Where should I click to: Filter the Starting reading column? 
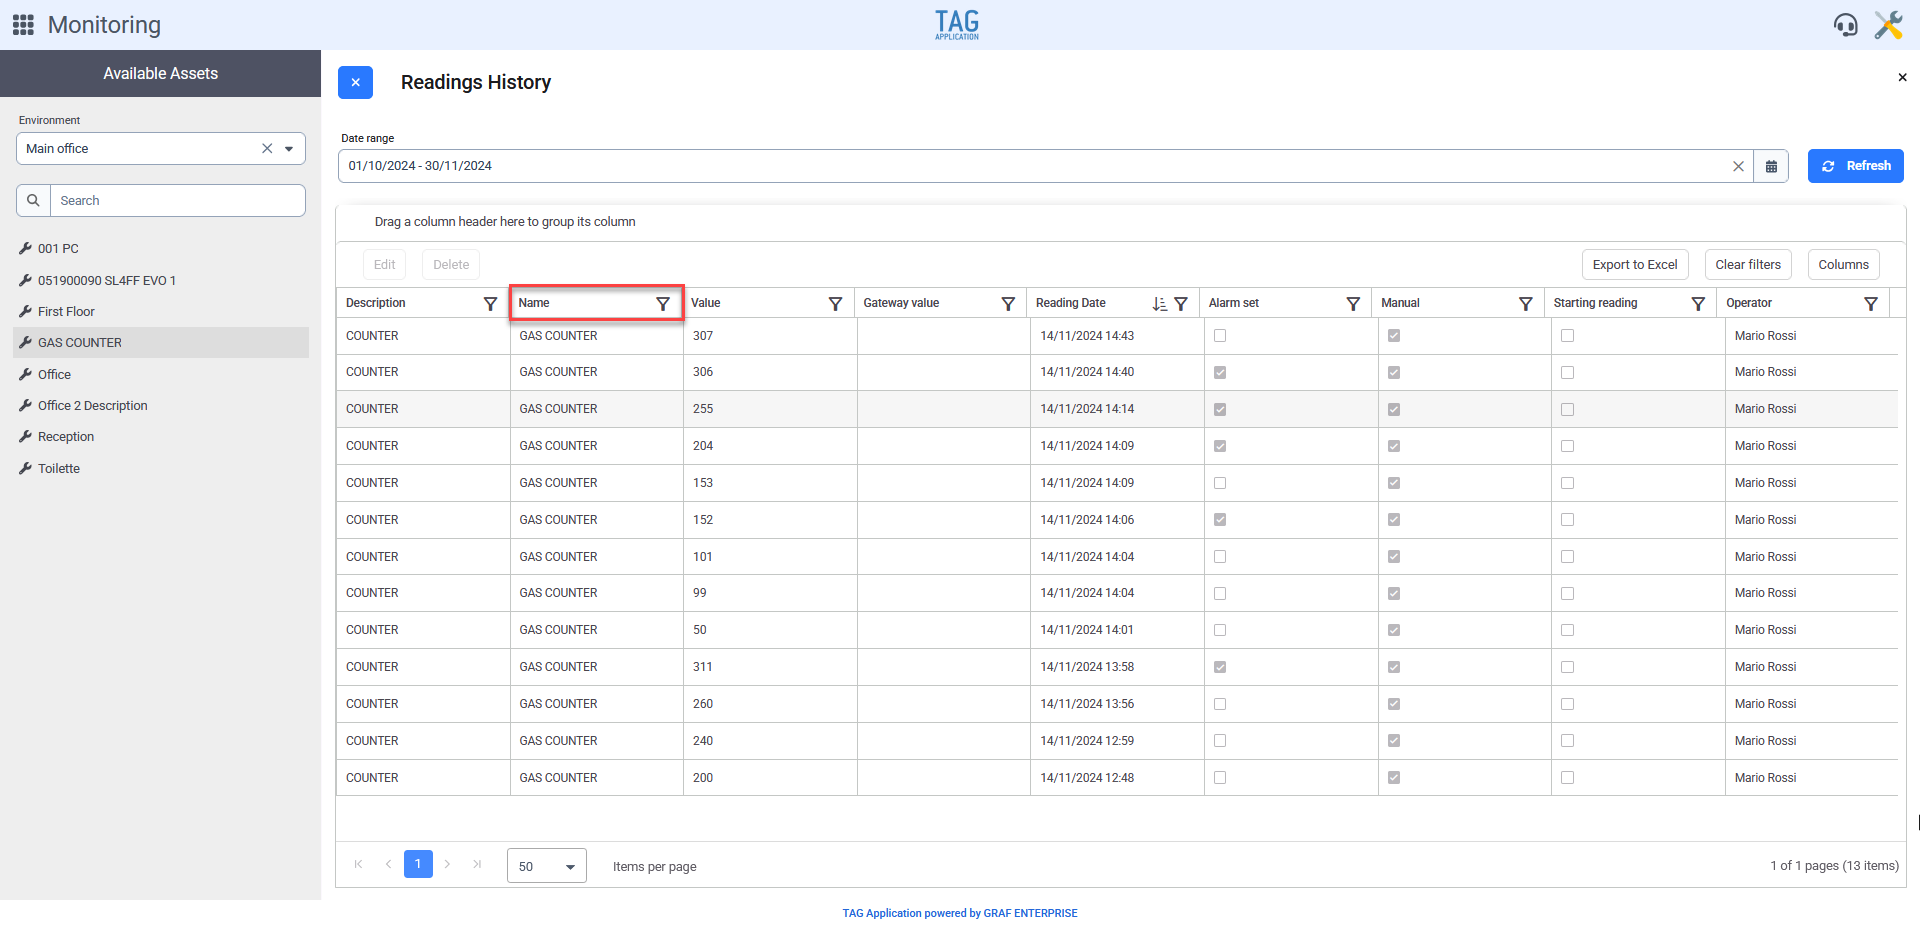pyautogui.click(x=1698, y=303)
